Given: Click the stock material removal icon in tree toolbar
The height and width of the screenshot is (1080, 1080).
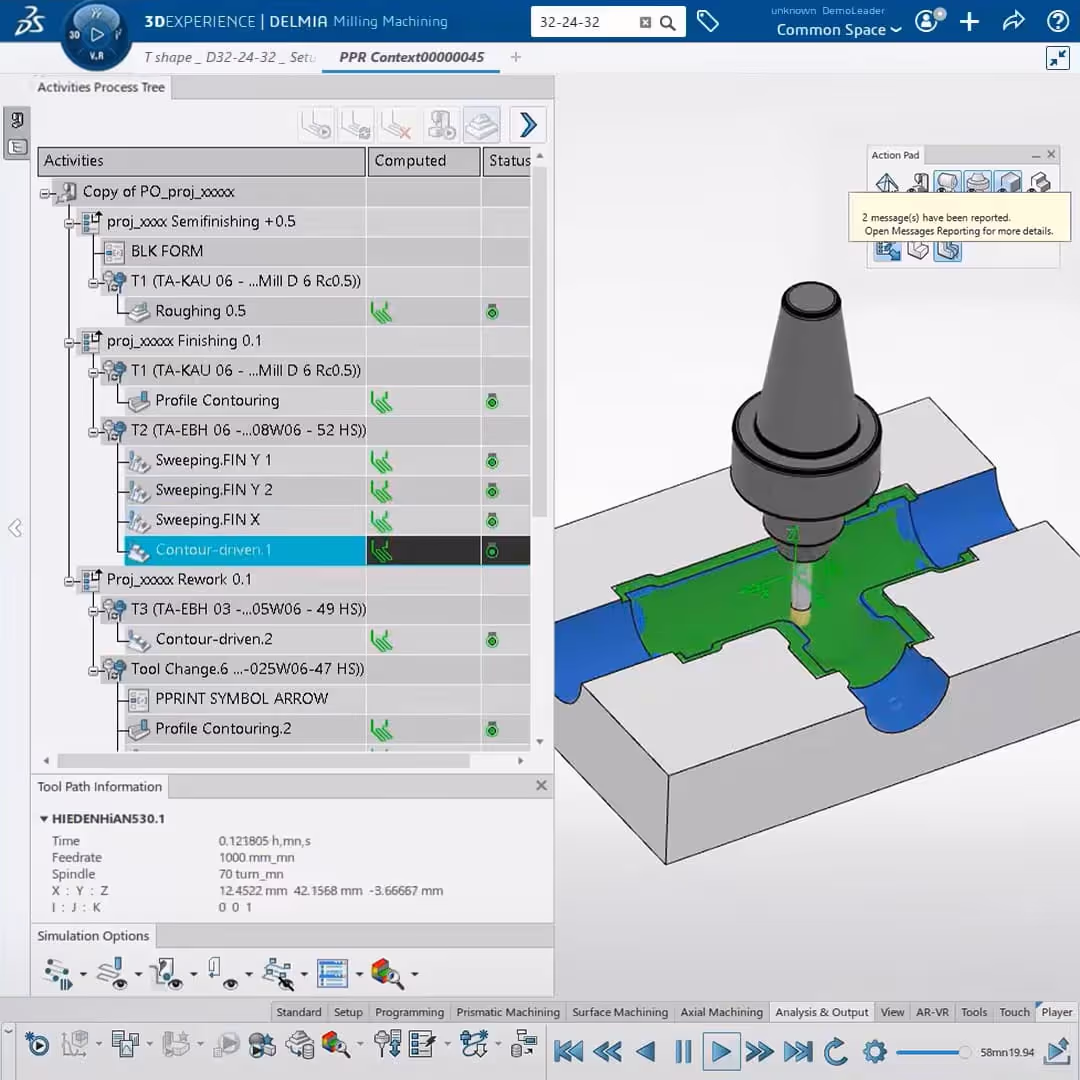Looking at the screenshot, I should [x=481, y=125].
